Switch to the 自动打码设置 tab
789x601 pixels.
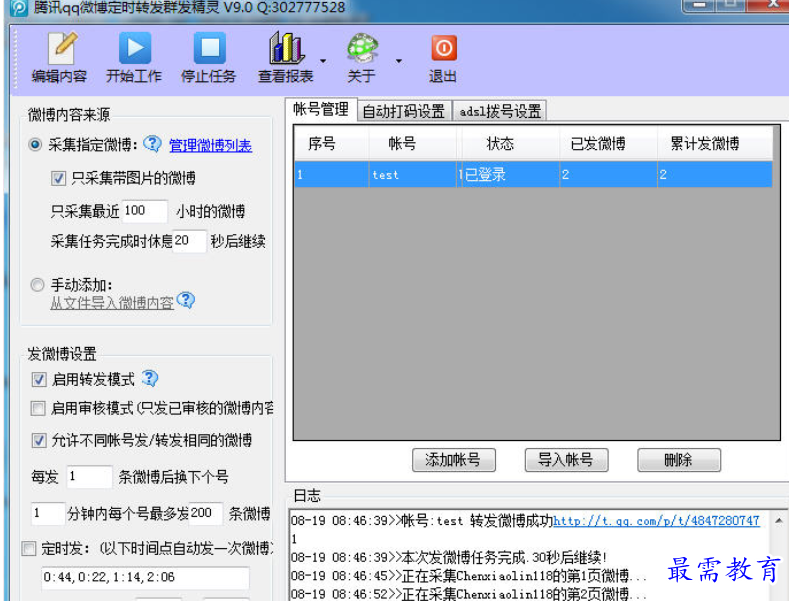pyautogui.click(x=404, y=111)
